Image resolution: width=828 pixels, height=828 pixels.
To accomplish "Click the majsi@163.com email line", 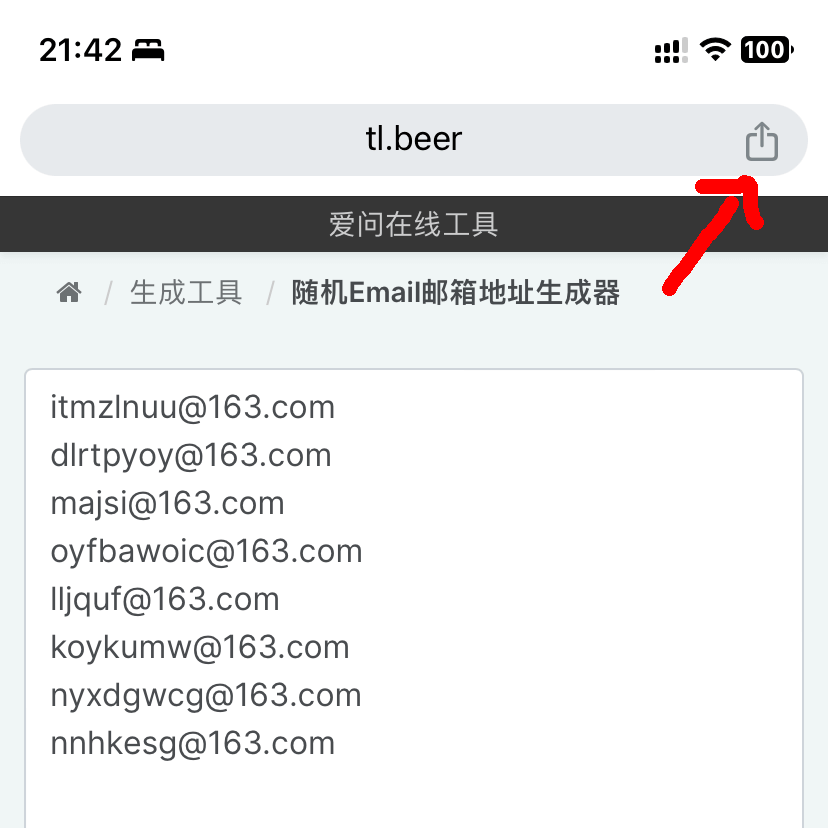I will pyautogui.click(x=167, y=504).
